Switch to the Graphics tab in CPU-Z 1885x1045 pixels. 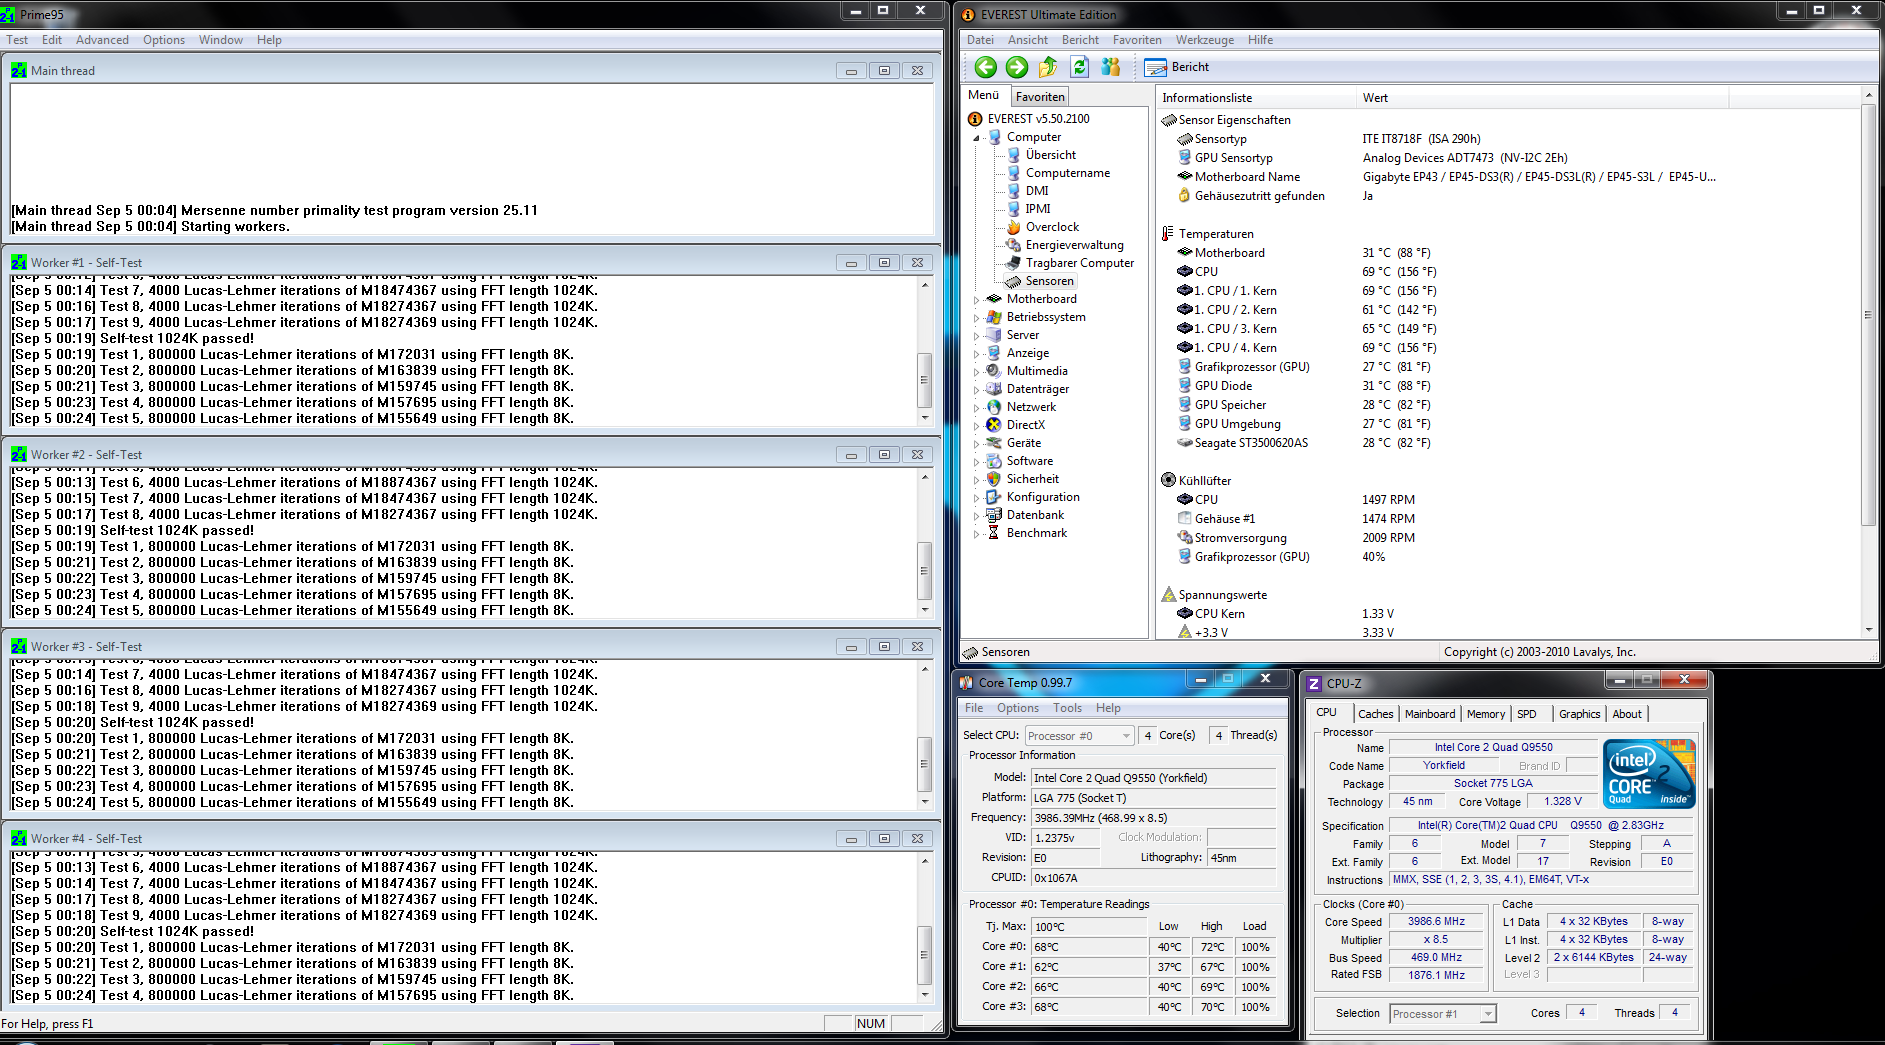tap(1579, 714)
